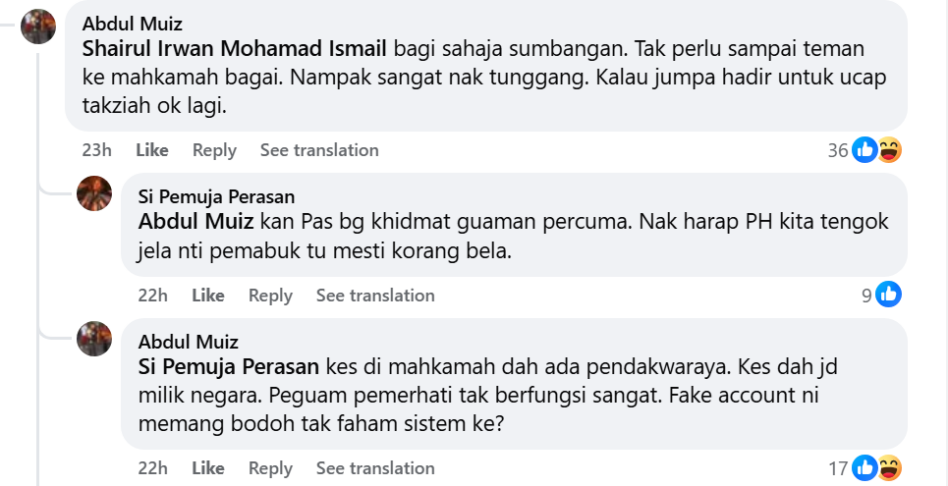Translate the top comment about sumbangan
The height and width of the screenshot is (486, 948).
pos(319,150)
